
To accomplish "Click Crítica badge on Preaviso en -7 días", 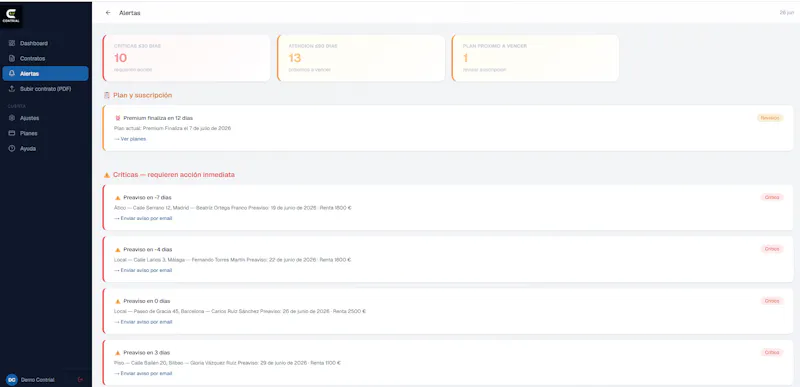I will pyautogui.click(x=772, y=197).
